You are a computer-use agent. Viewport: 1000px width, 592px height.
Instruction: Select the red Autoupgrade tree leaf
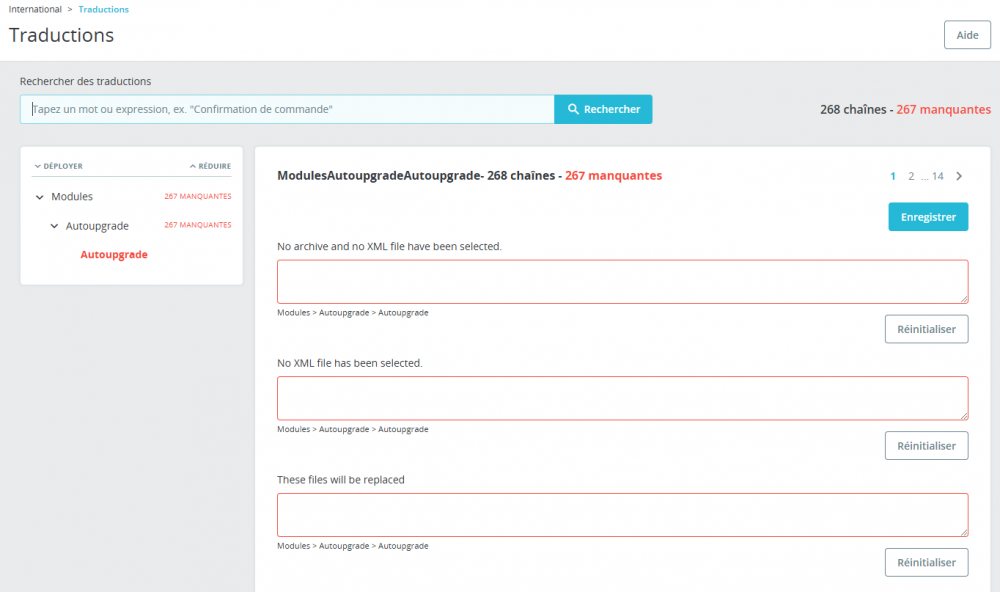pyautogui.click(x=114, y=255)
